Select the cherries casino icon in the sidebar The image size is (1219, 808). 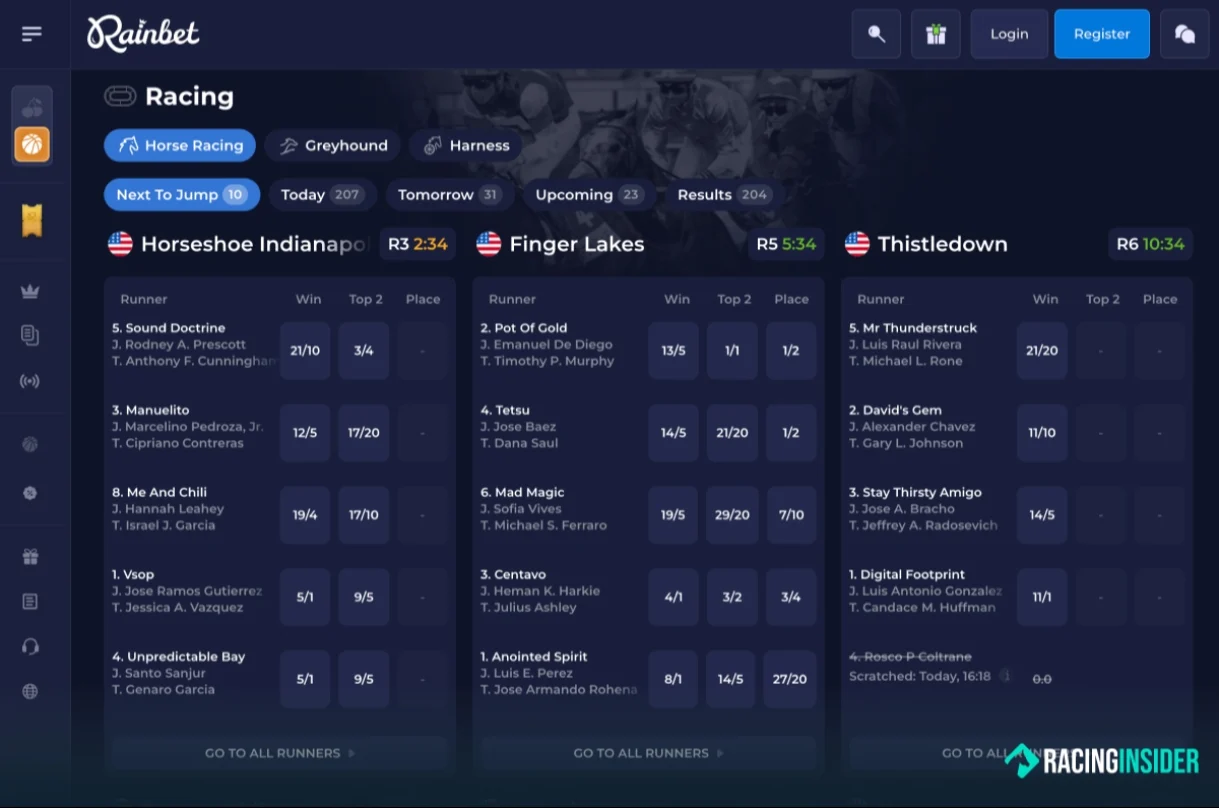(x=32, y=107)
